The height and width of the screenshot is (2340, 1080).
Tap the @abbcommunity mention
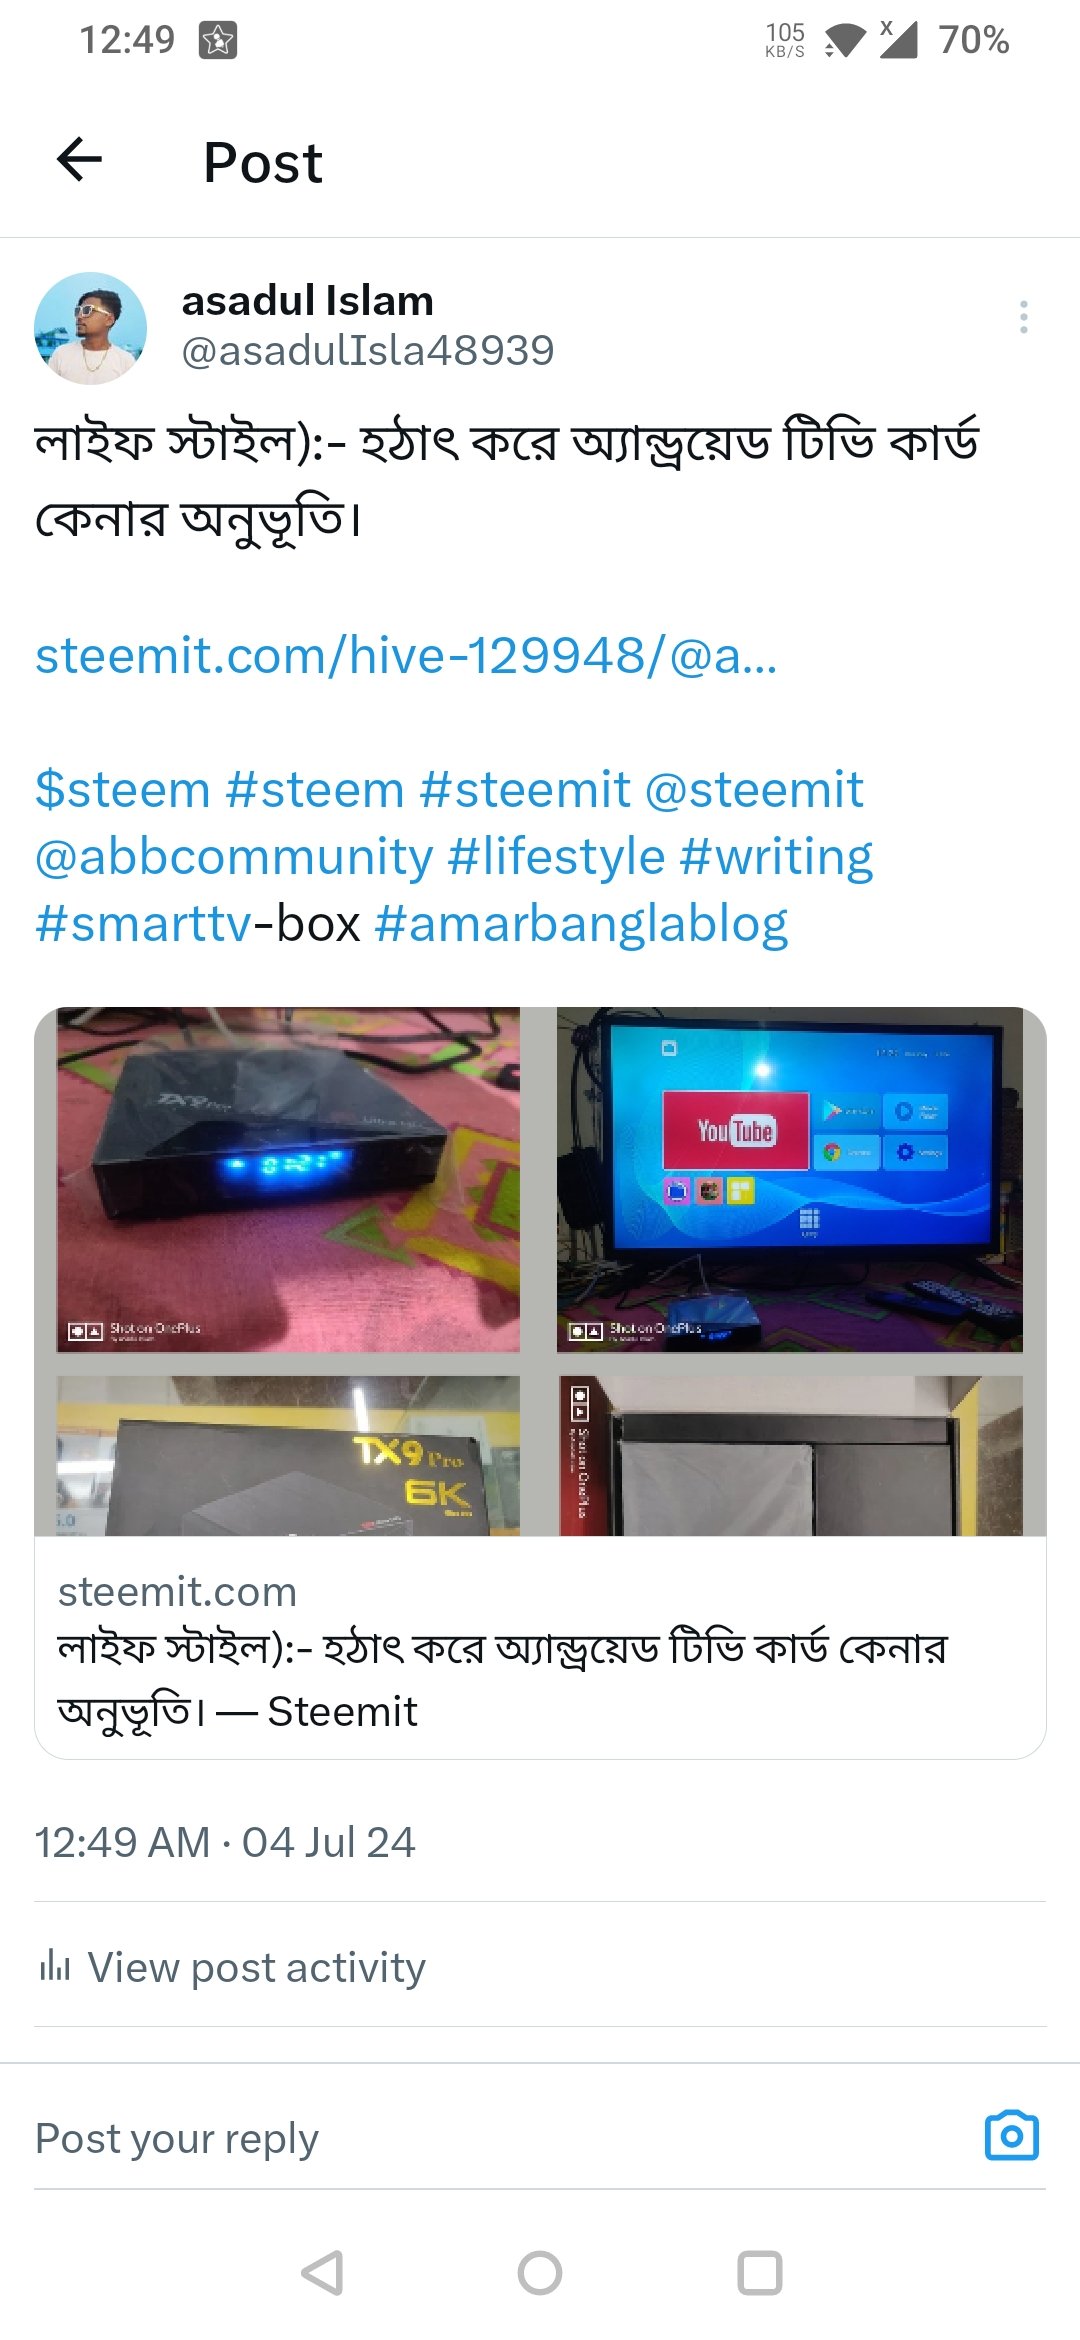coord(234,857)
